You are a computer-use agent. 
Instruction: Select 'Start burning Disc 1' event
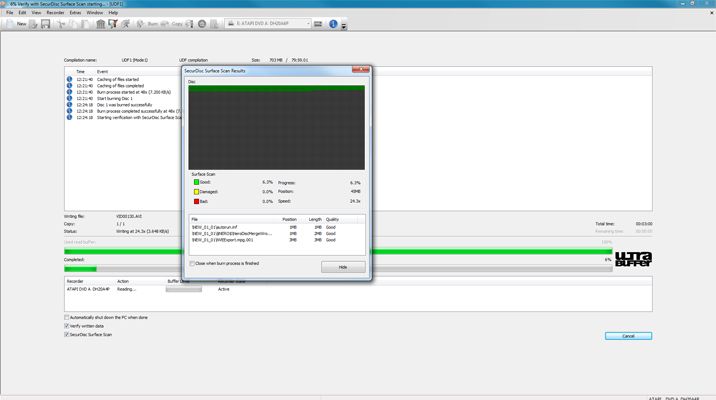[x=115, y=99]
